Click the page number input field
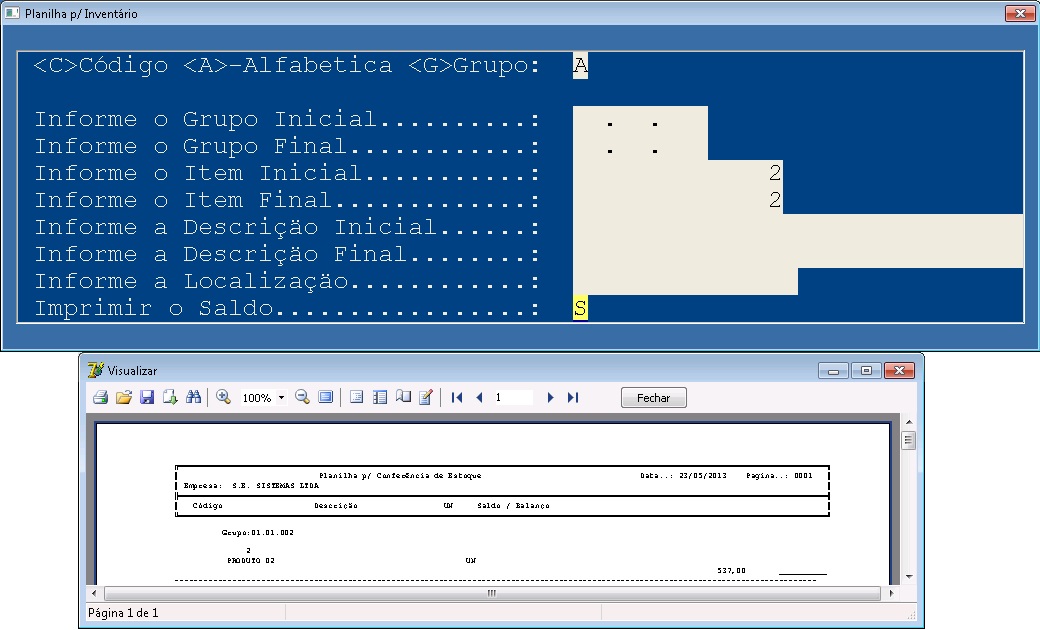This screenshot has width=1040, height=630. tap(514, 398)
